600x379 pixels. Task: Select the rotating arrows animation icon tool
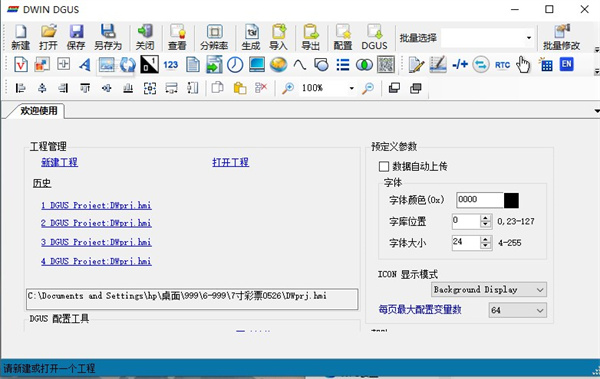coord(127,64)
